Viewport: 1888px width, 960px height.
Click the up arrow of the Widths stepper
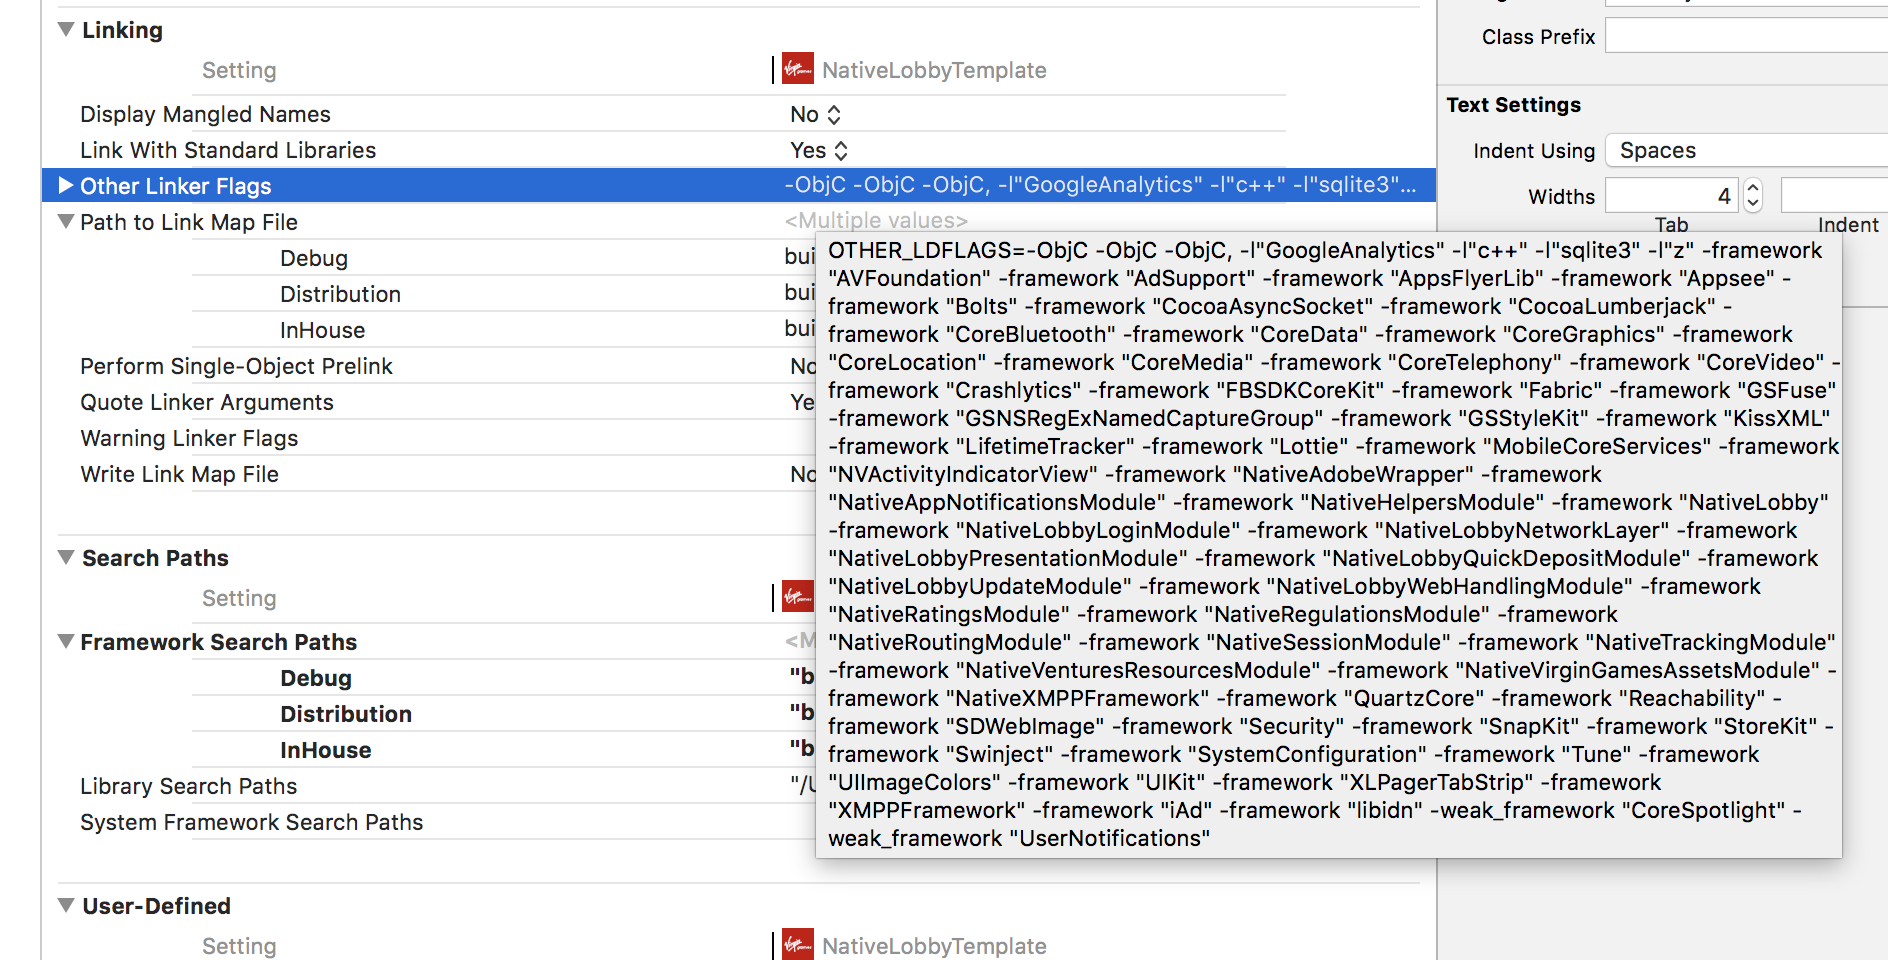(x=1753, y=188)
